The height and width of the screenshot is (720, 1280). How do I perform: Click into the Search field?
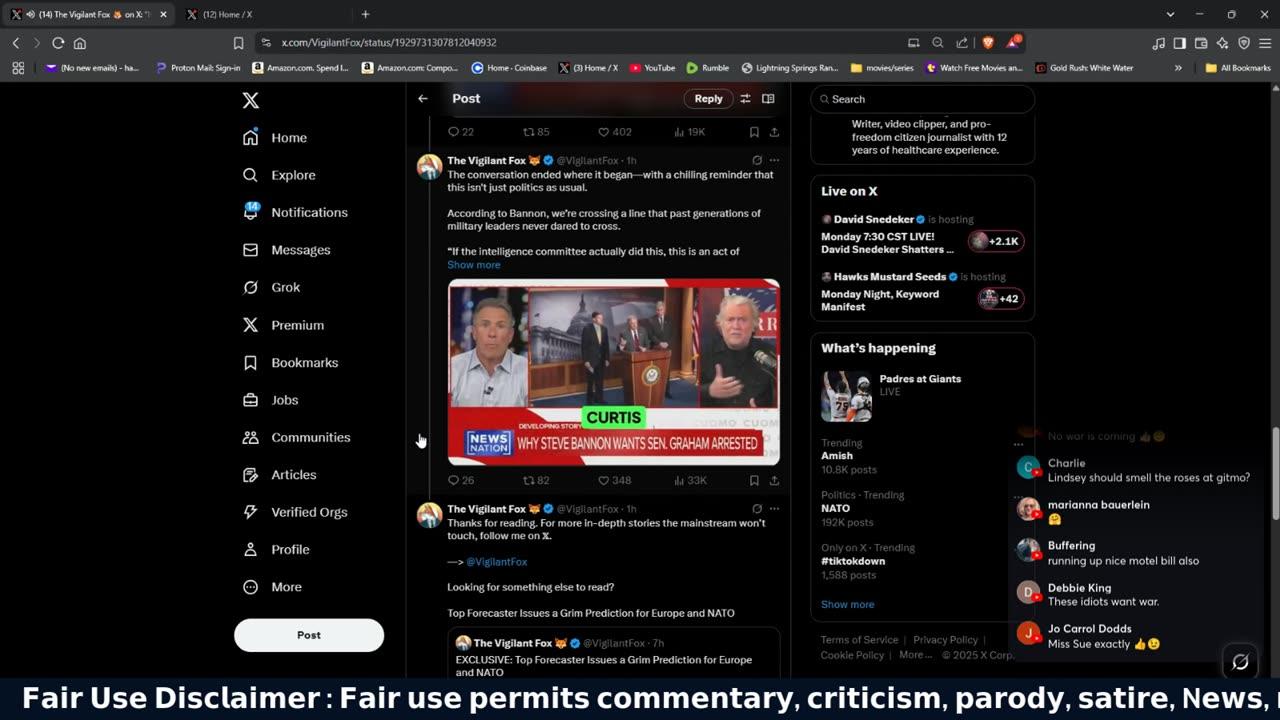click(922, 99)
